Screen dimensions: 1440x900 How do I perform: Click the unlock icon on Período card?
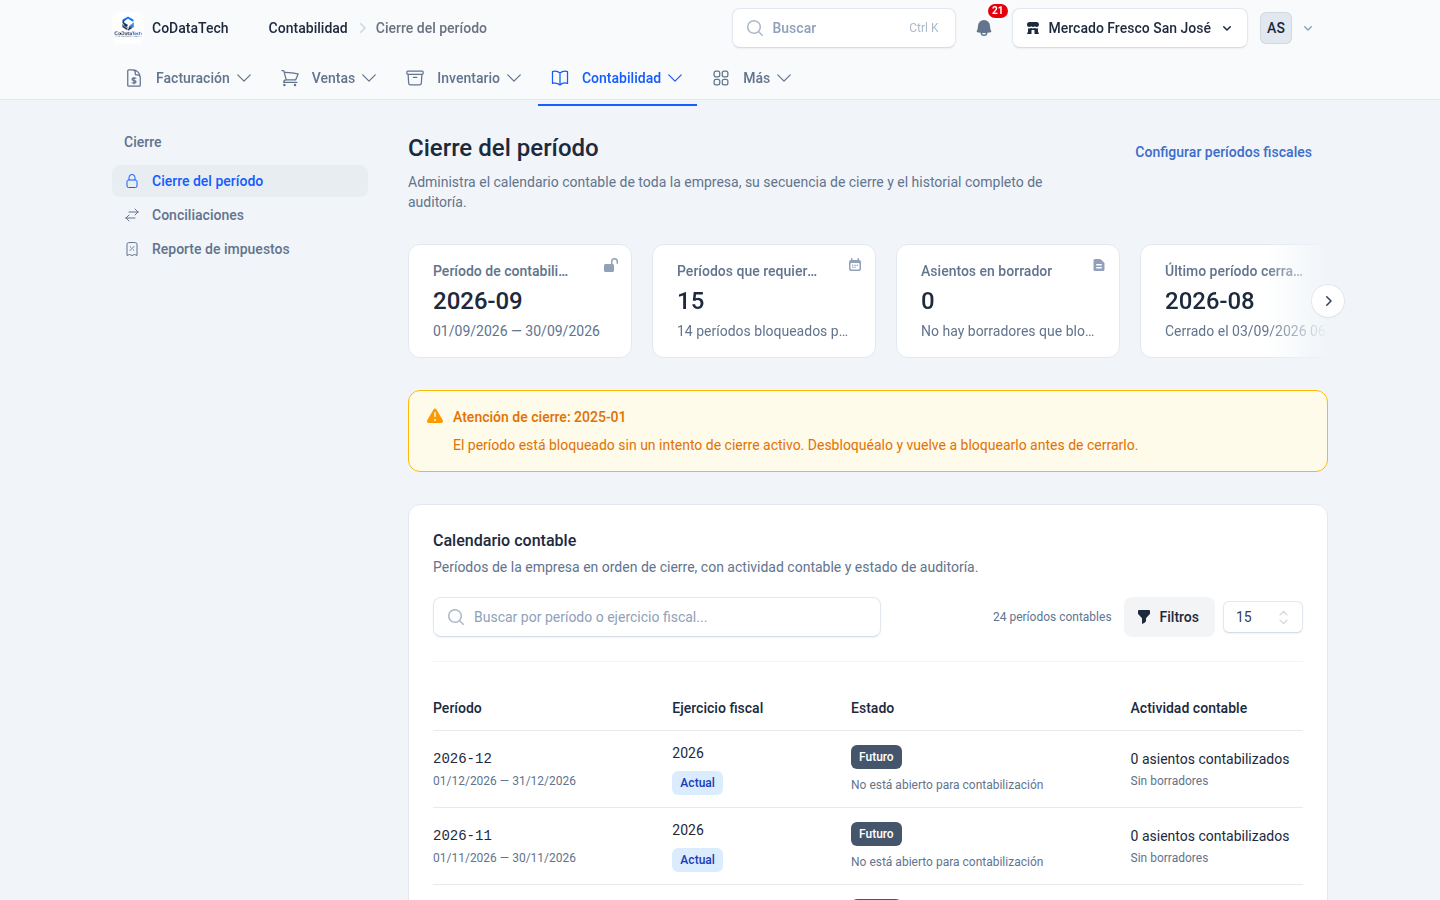(611, 265)
